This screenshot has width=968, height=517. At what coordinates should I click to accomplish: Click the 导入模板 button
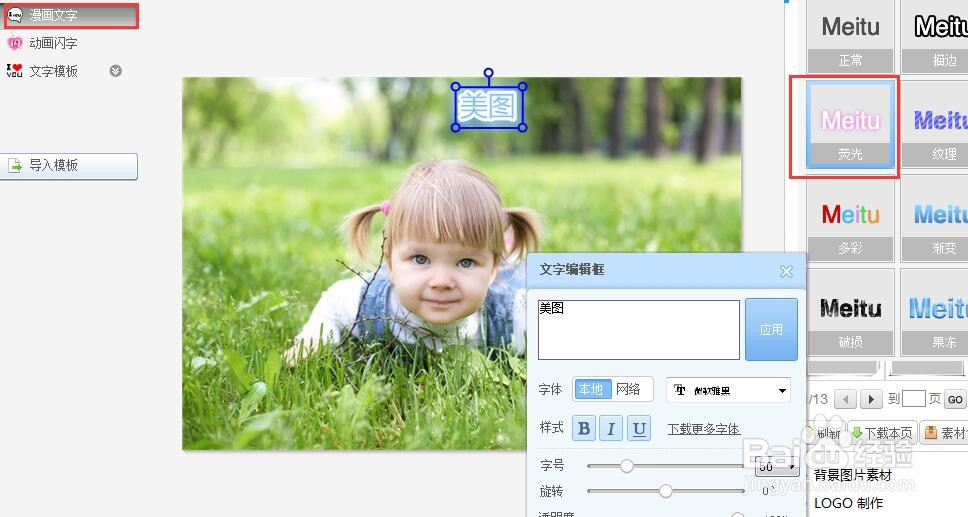[69, 166]
